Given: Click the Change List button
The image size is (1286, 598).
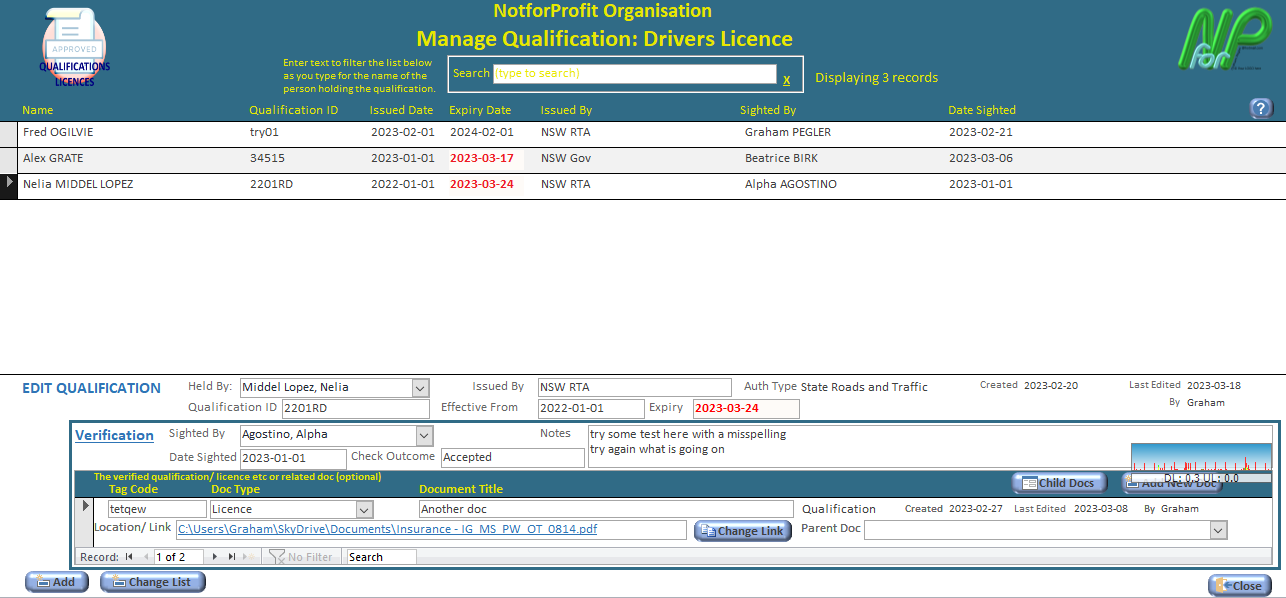Looking at the screenshot, I should click(x=152, y=582).
